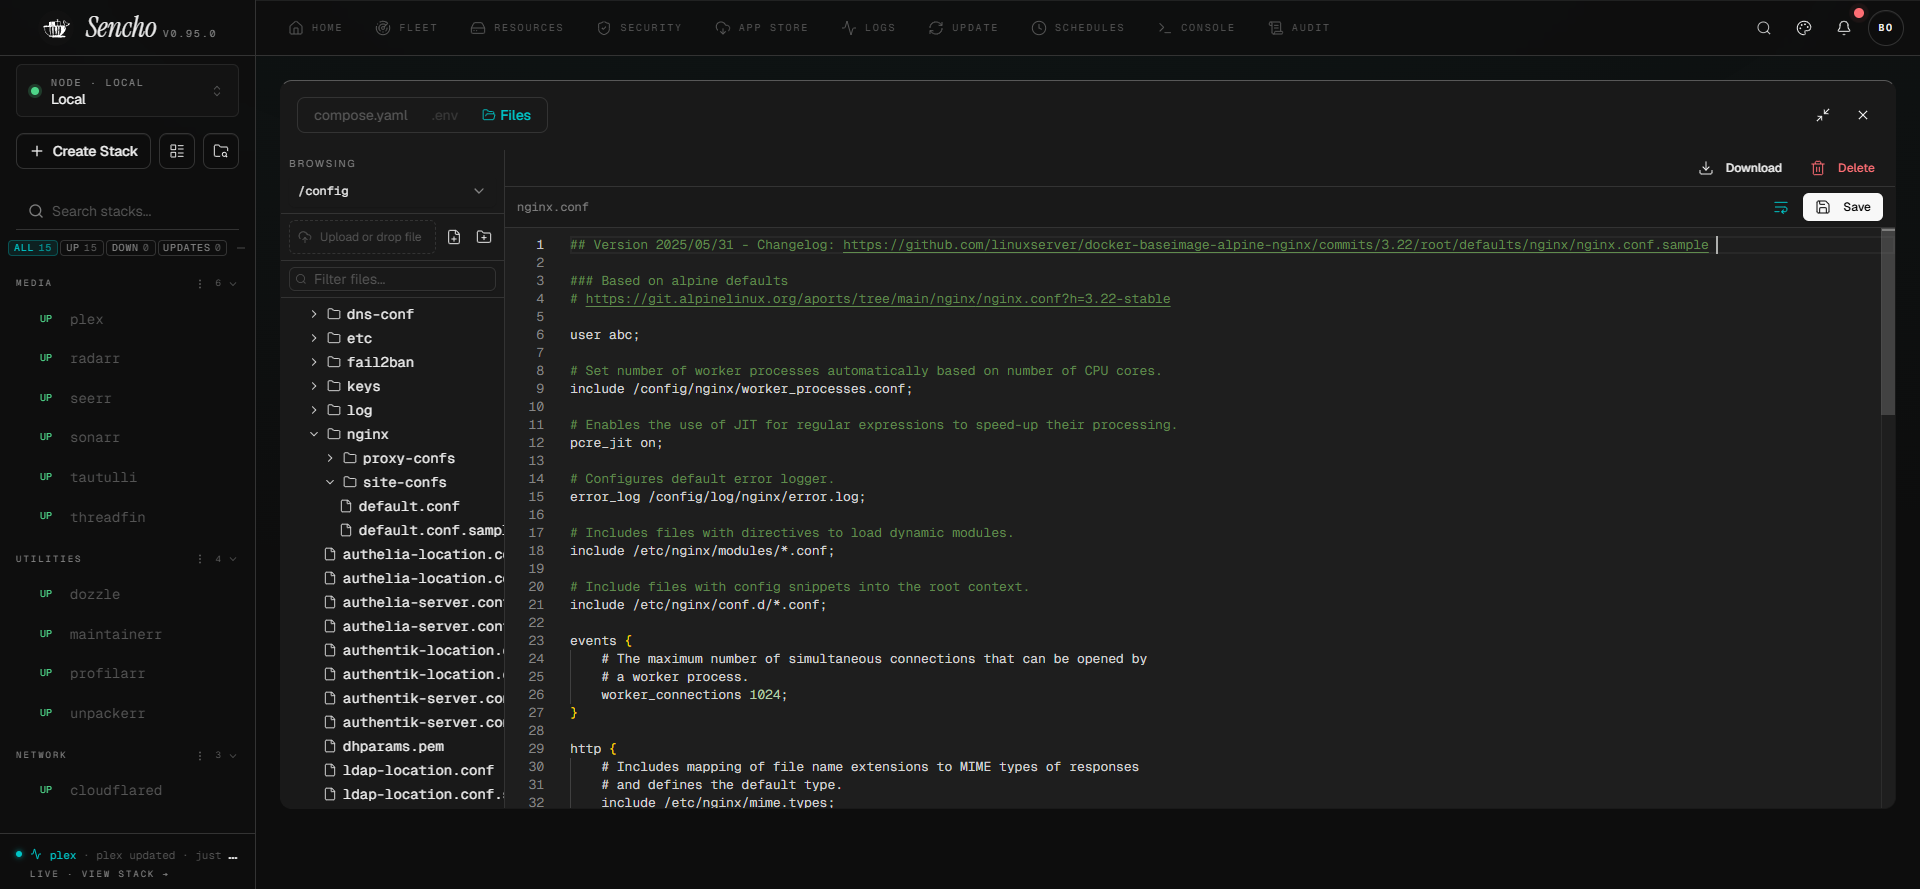Screen dimensions: 1920x889
Task: Open the BO user avatar menu
Action: coord(1886,28)
